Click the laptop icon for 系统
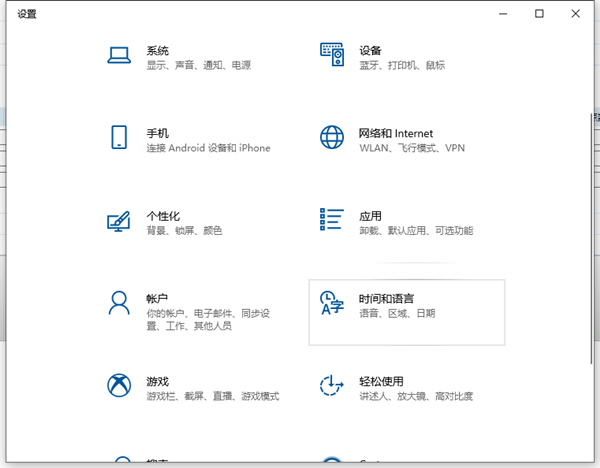Image resolution: width=600 pixels, height=468 pixels. pos(119,56)
